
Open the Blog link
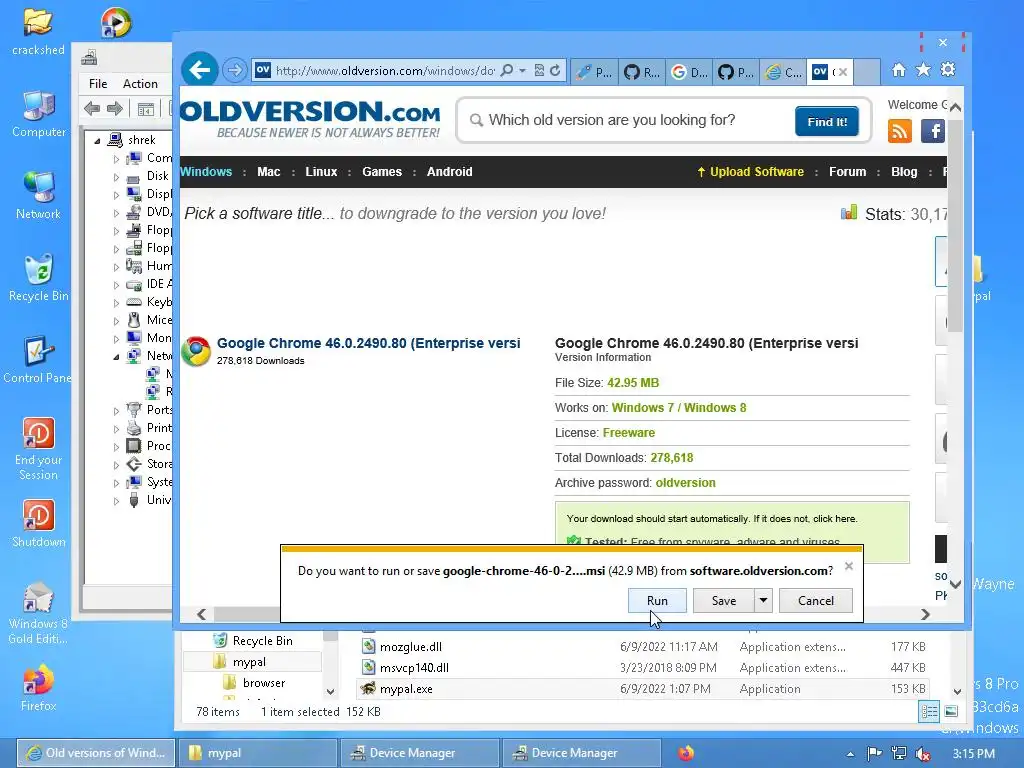[904, 172]
